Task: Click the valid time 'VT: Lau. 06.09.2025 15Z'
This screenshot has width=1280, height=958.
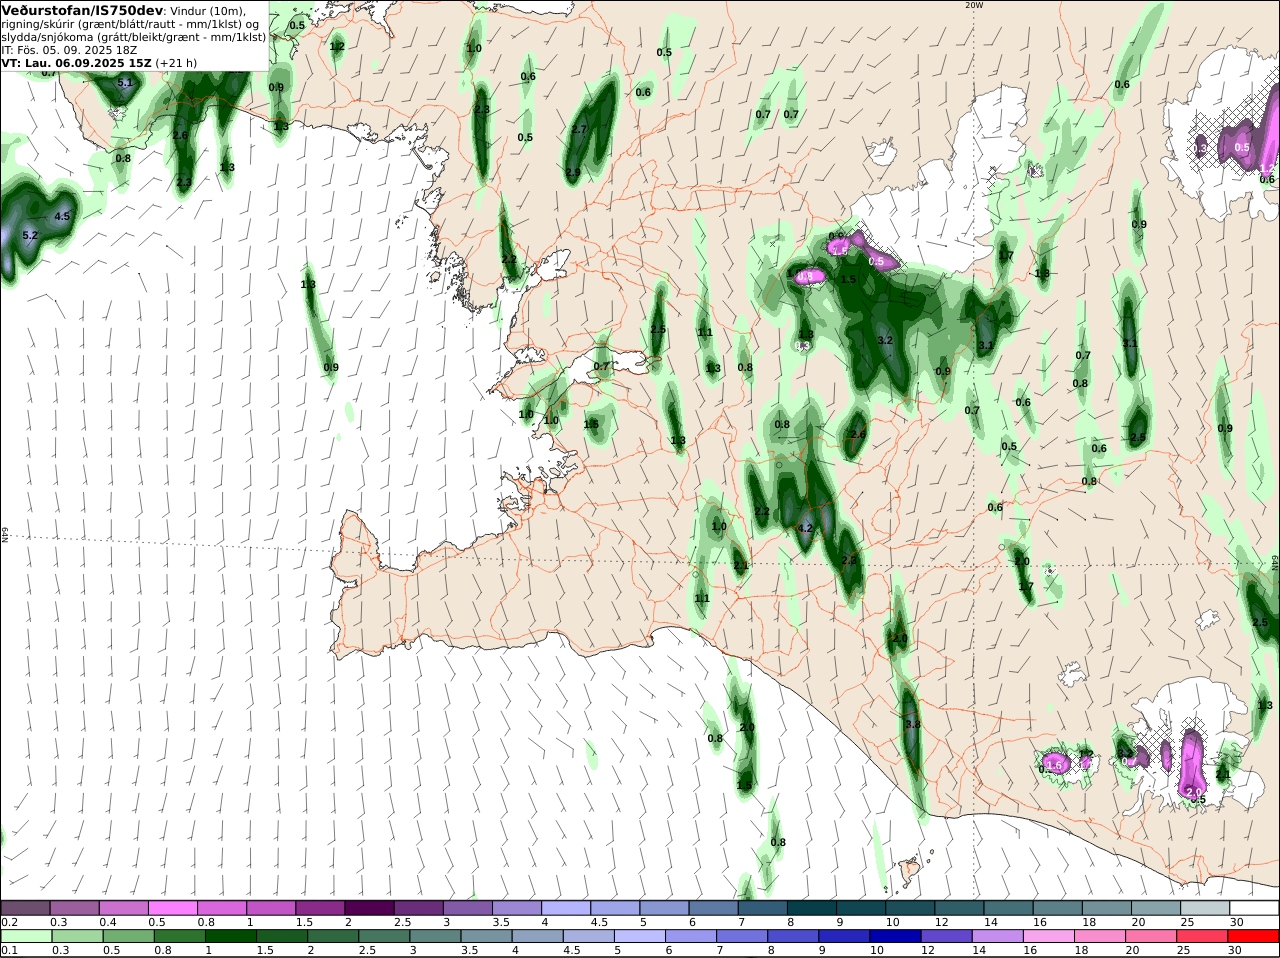Action: [x=76, y=62]
